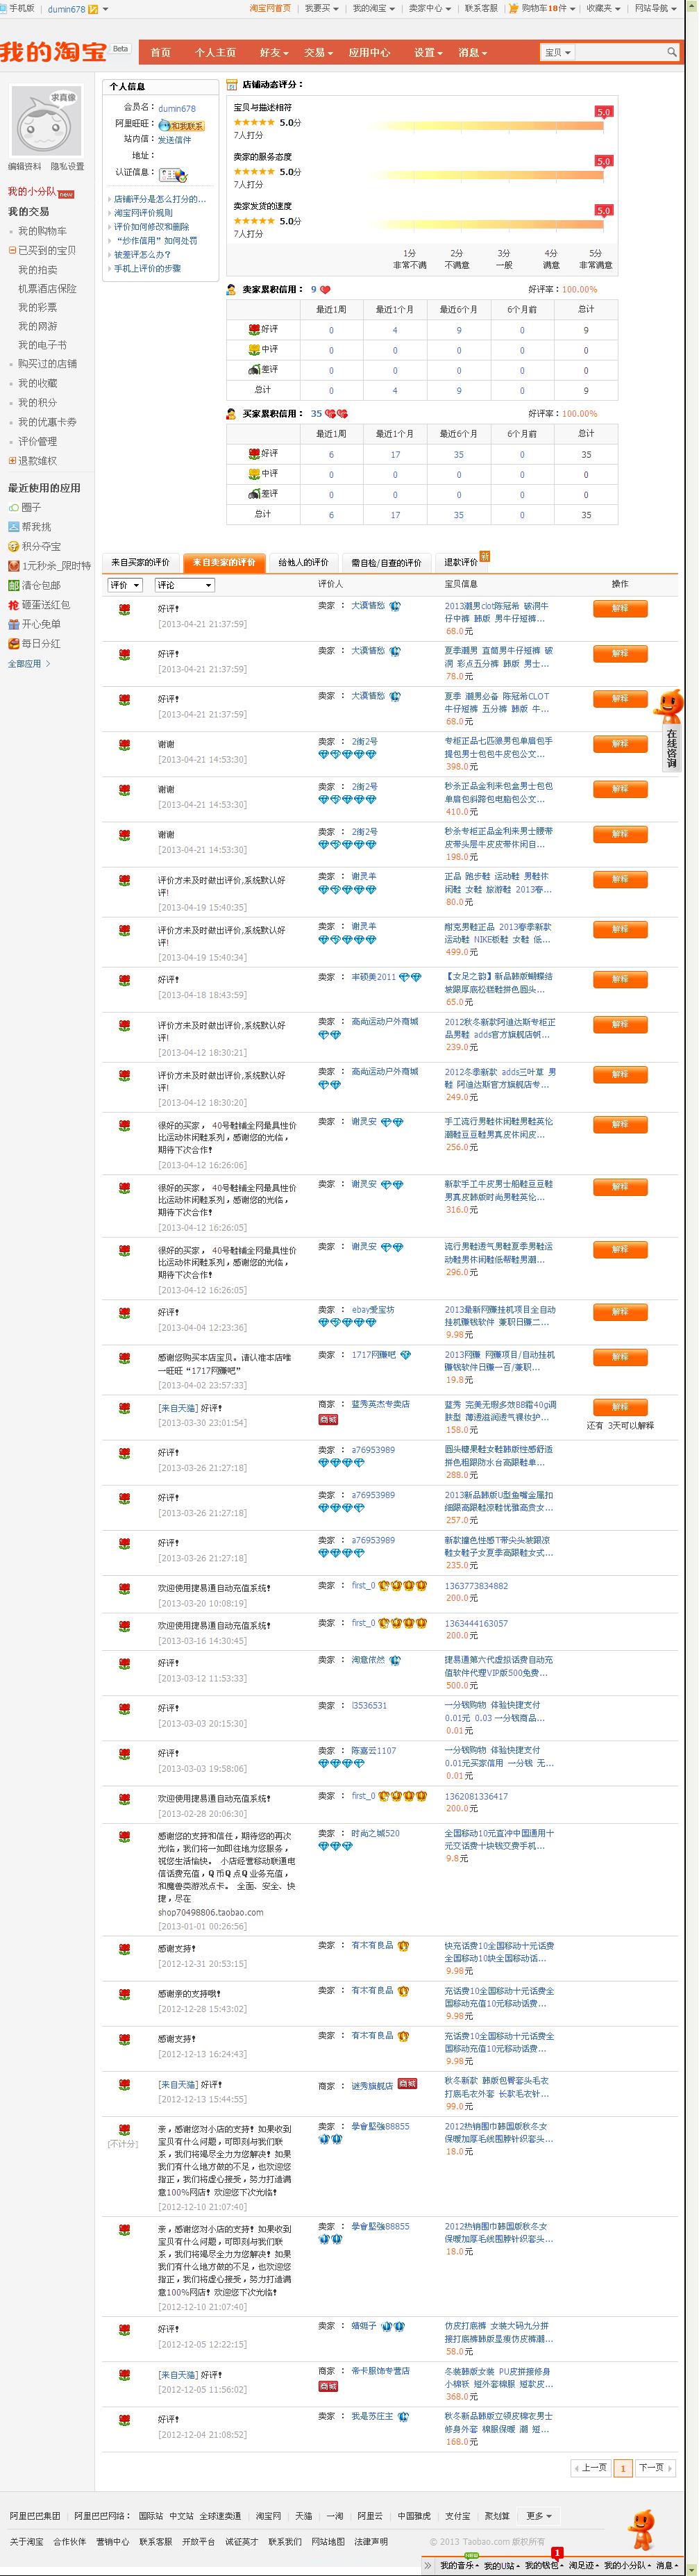This screenshot has width=699, height=2576.
Task: Click the user avatar picture
Action: [45, 120]
